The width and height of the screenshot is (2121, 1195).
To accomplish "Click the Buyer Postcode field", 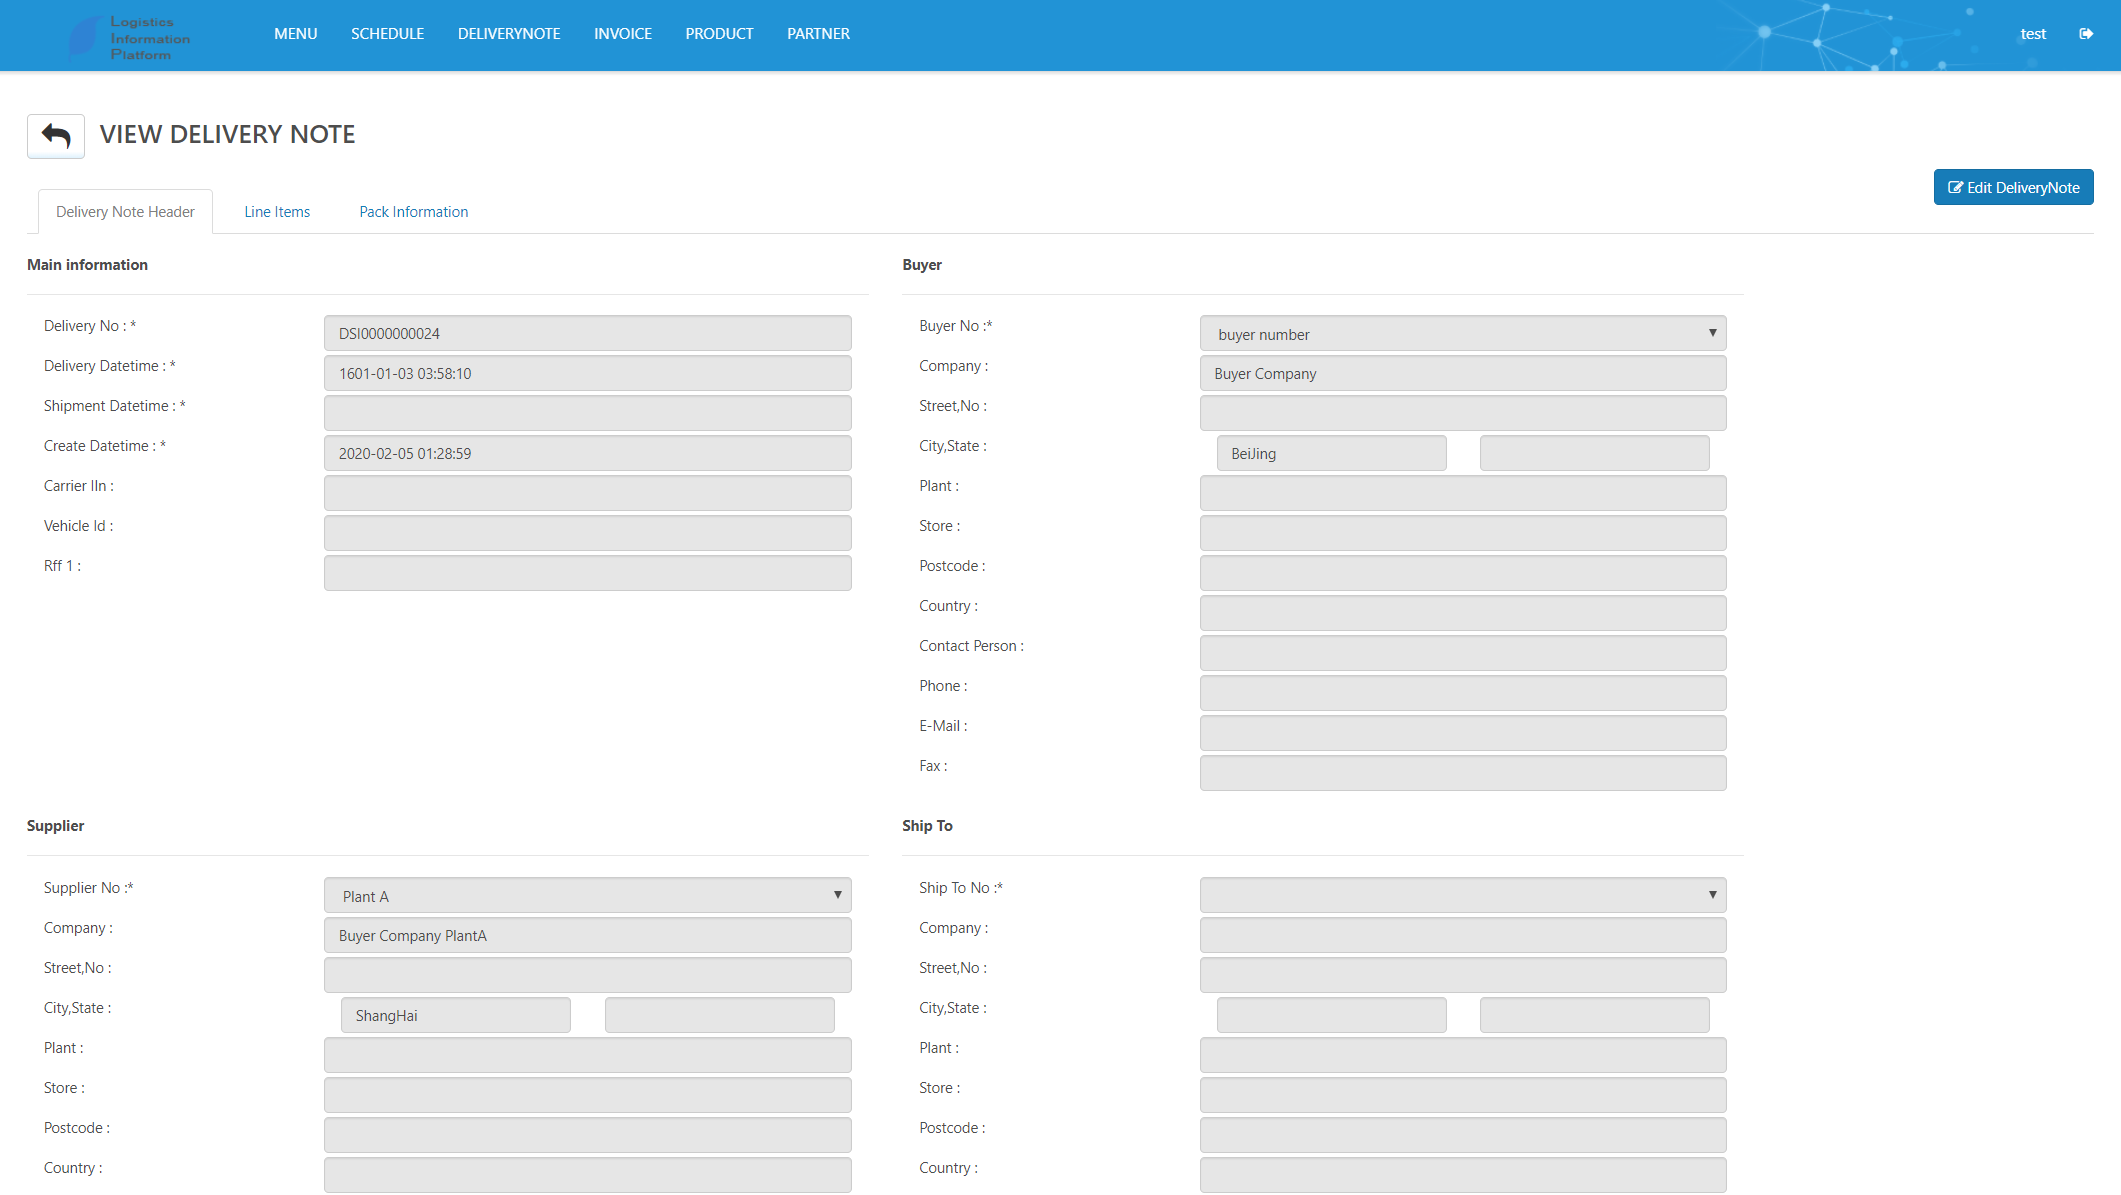I will point(1463,574).
